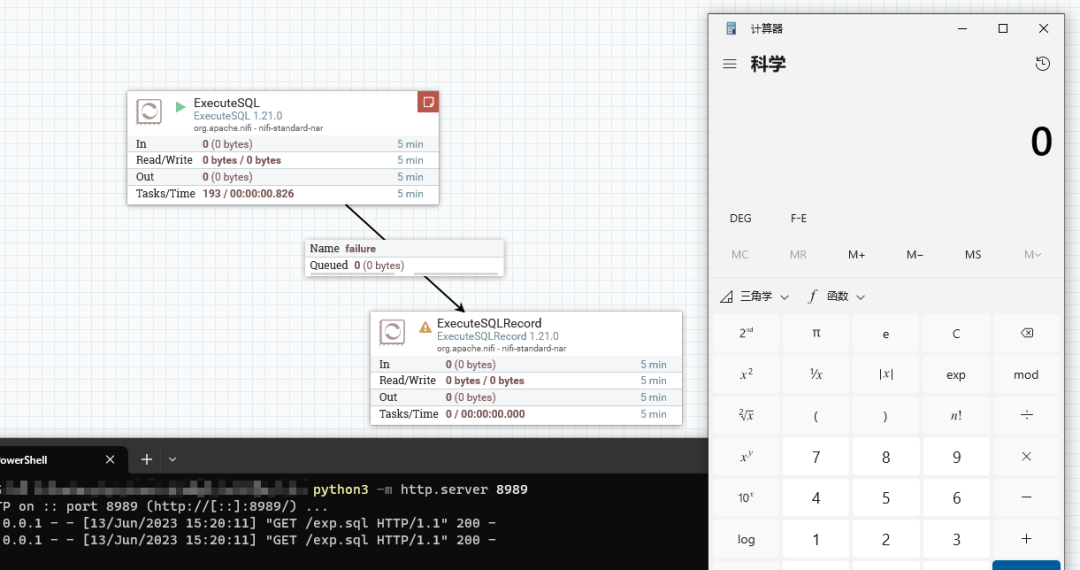Click the open parenthesis button

[x=816, y=415]
